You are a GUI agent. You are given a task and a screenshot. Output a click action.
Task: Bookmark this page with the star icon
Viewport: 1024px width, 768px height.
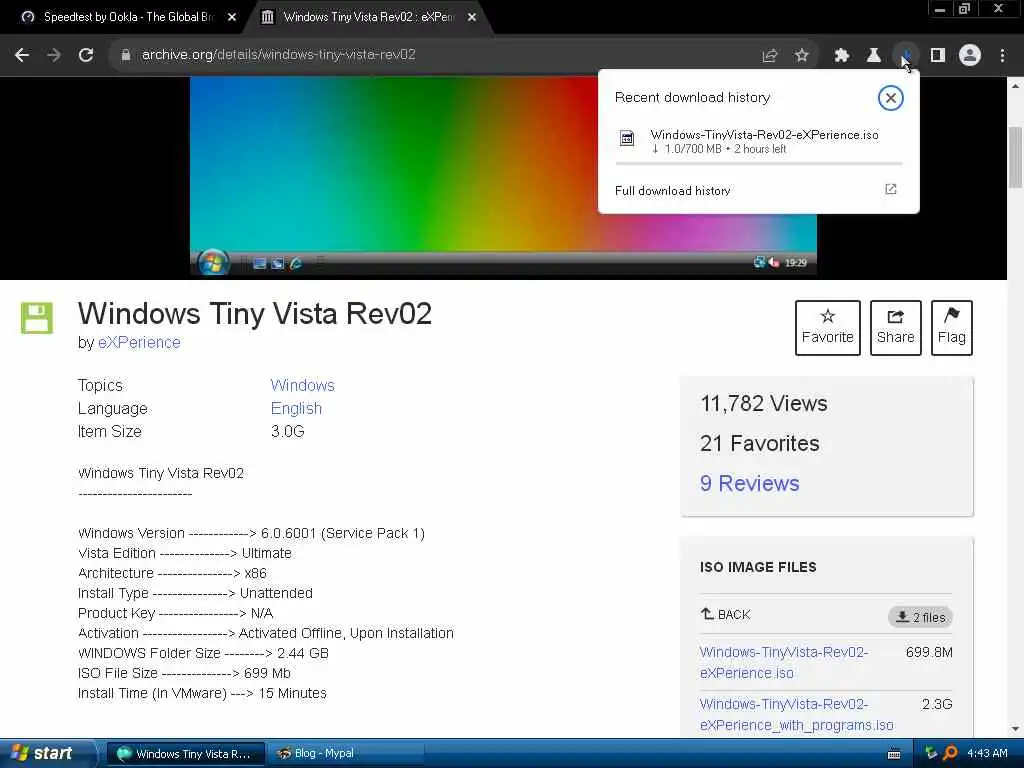(802, 56)
